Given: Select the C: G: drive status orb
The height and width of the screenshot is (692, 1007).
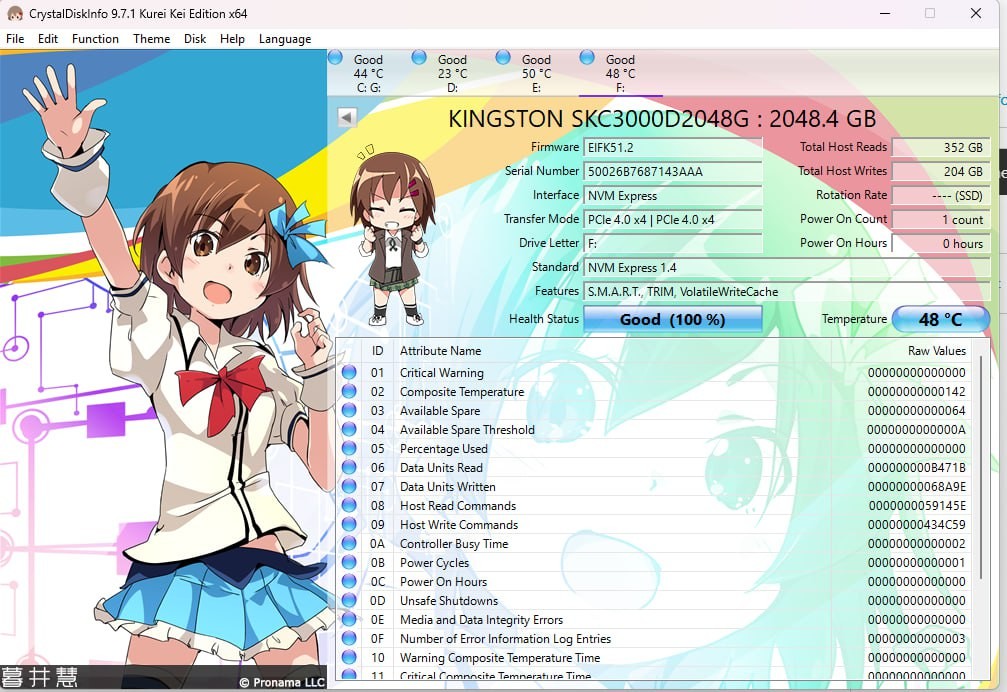Looking at the screenshot, I should 335,58.
